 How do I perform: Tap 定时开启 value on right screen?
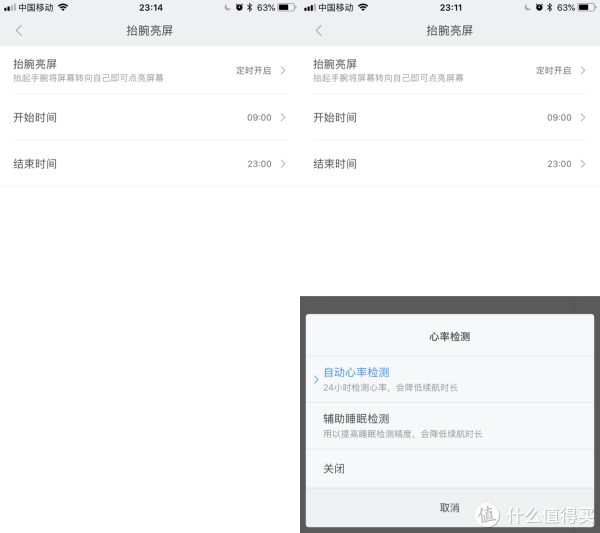click(x=553, y=70)
